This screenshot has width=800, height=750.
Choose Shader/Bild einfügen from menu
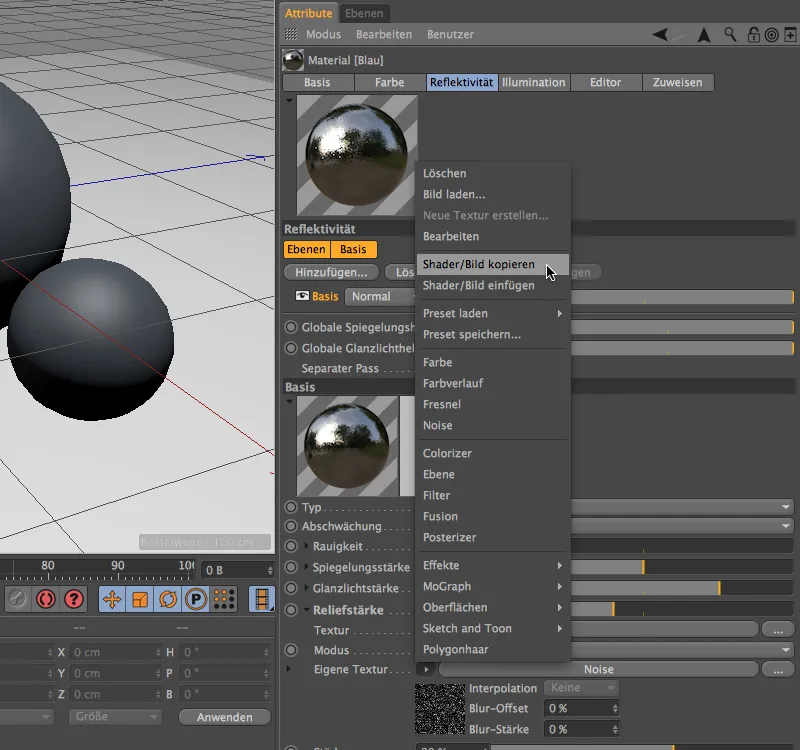492,285
